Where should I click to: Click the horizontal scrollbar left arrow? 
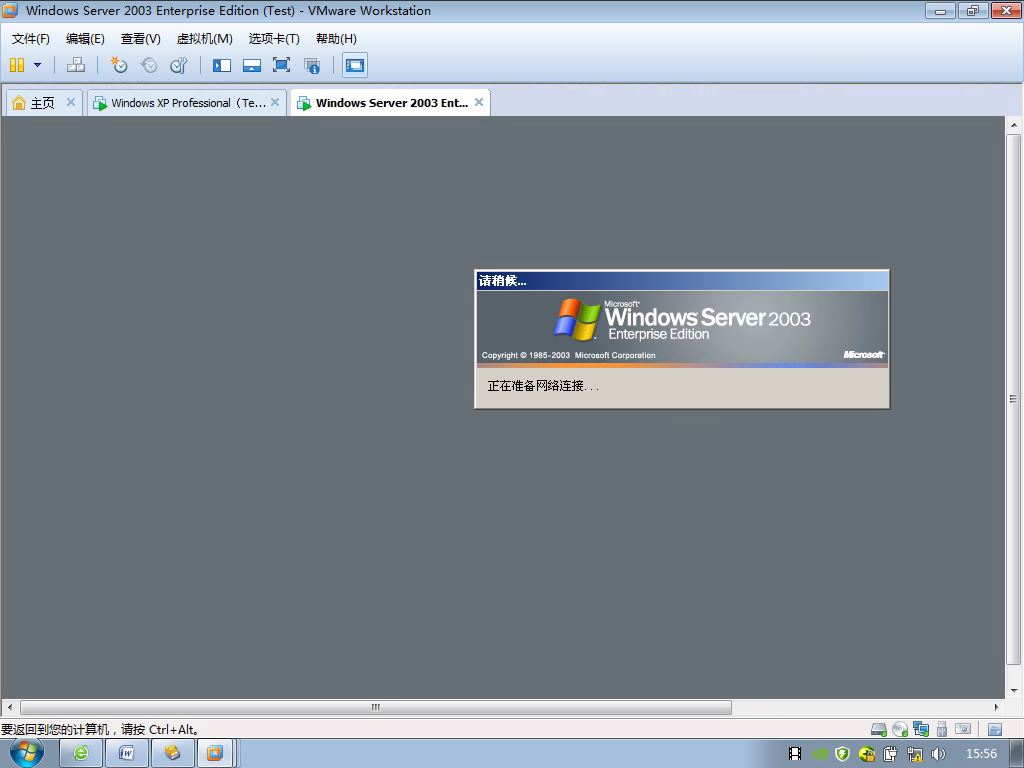tap(9, 707)
